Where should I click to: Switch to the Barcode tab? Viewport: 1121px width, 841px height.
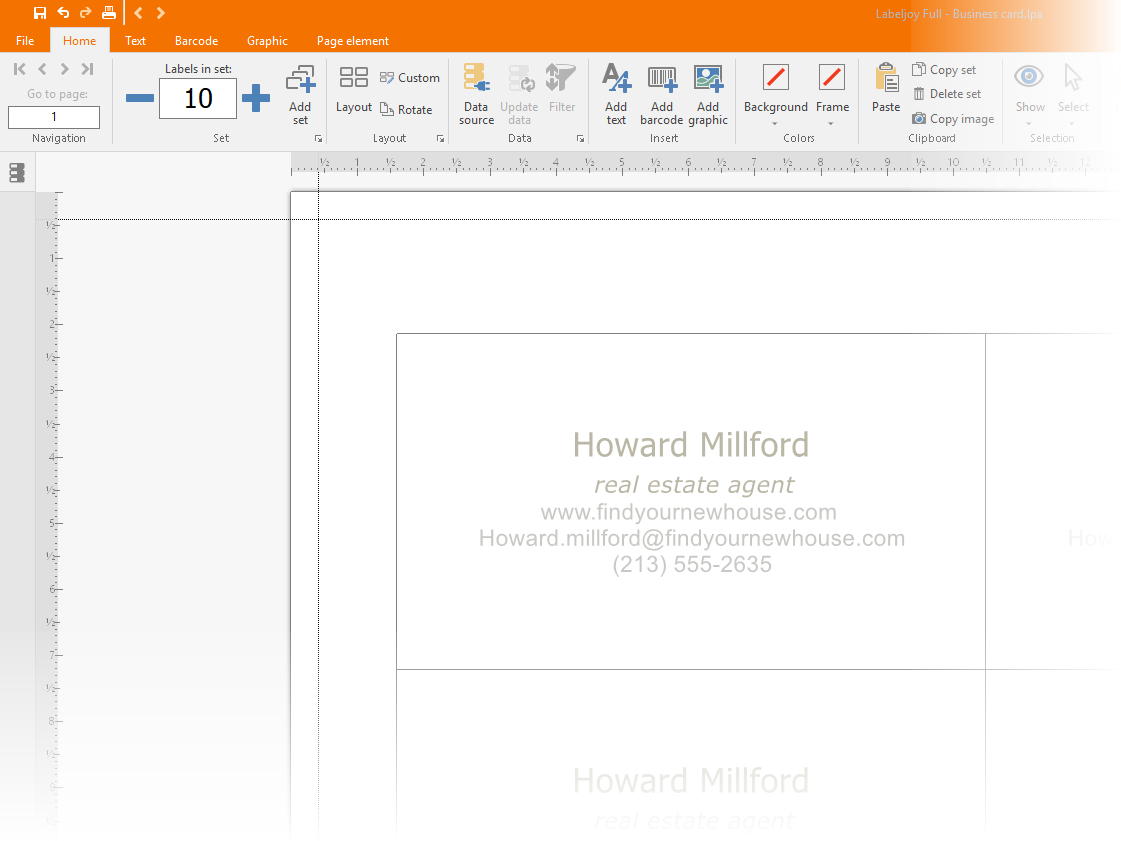(x=197, y=41)
